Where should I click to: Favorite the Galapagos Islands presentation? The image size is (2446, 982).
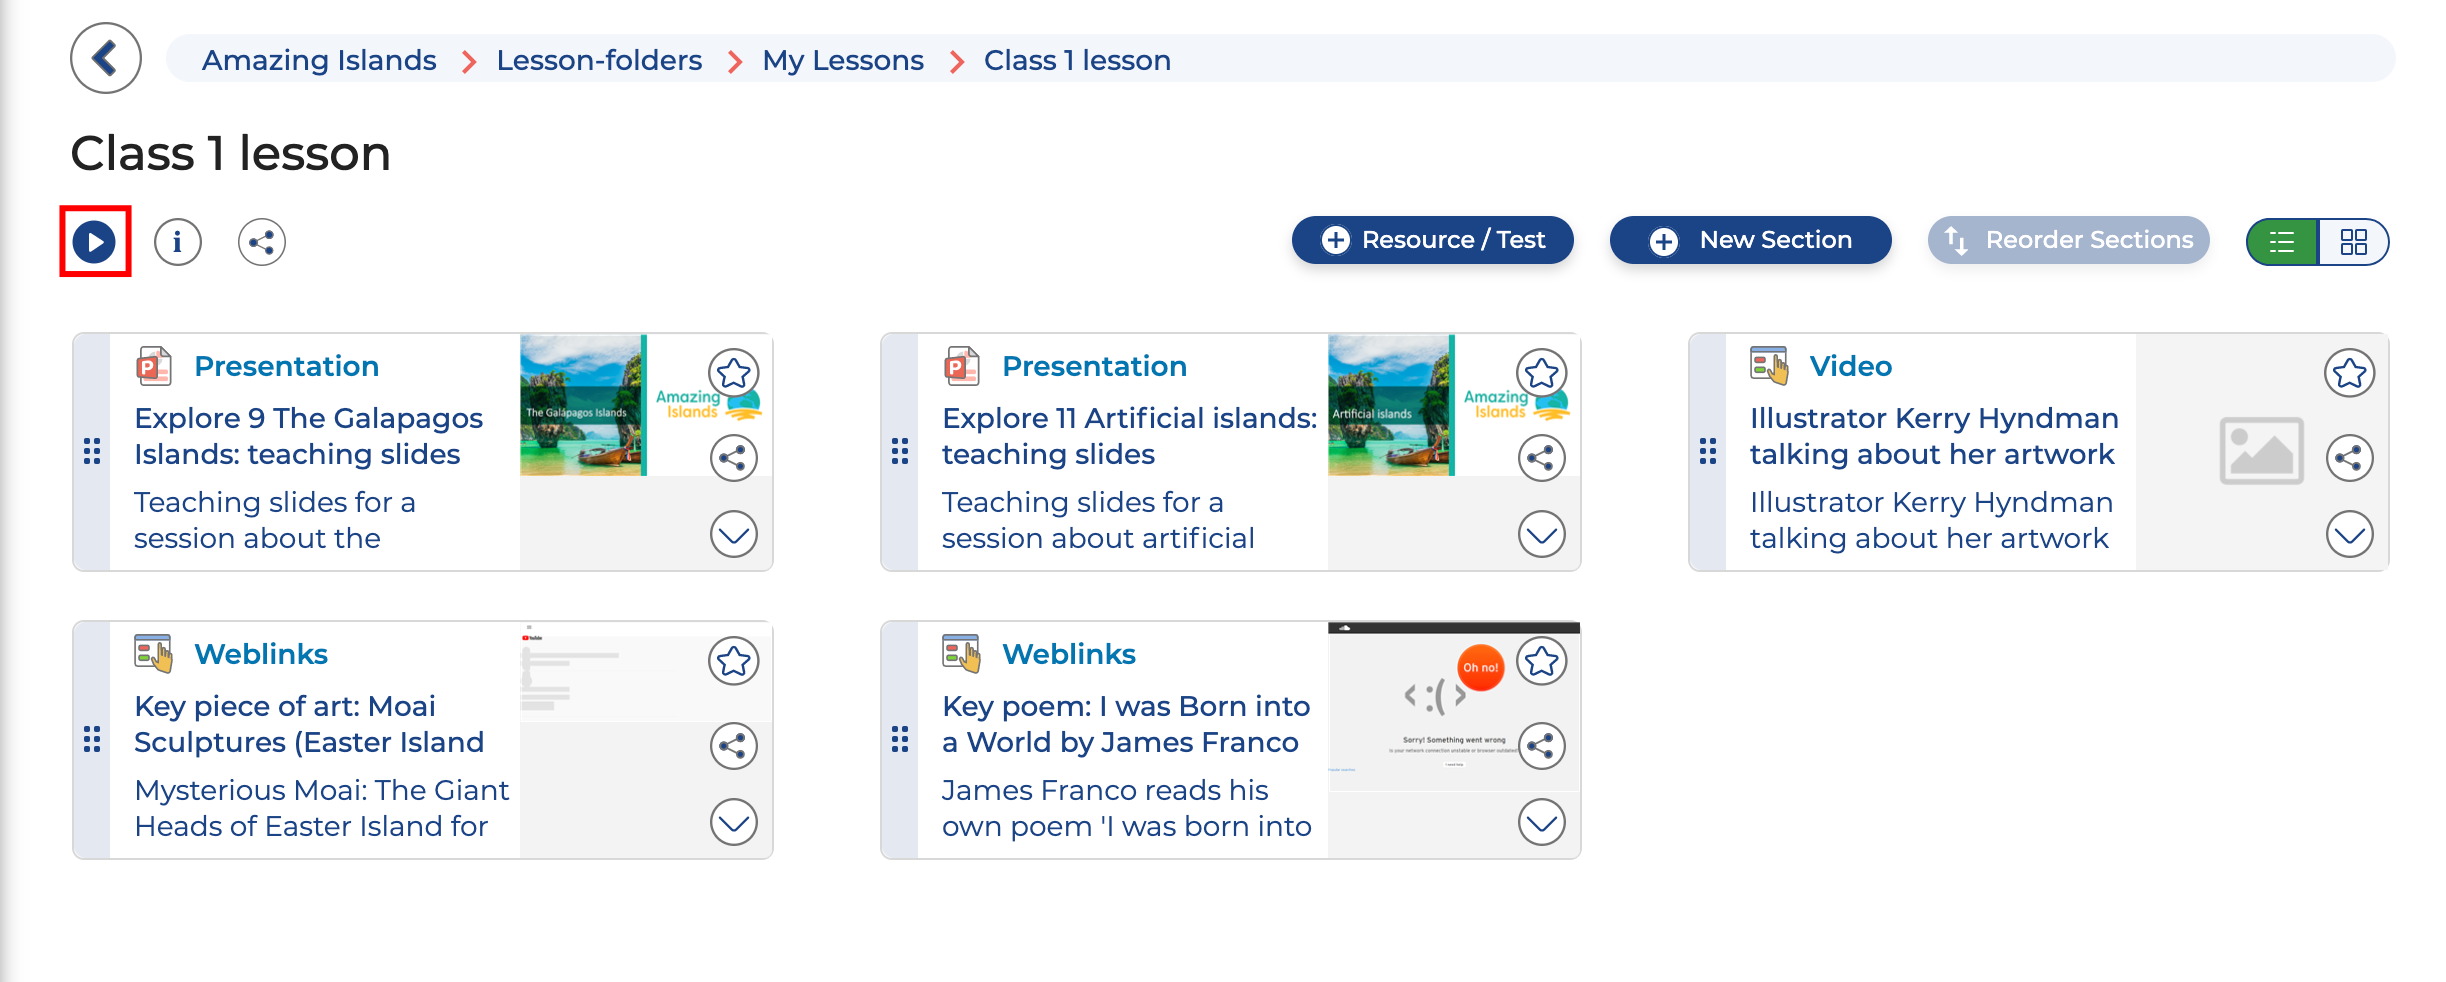pos(733,373)
